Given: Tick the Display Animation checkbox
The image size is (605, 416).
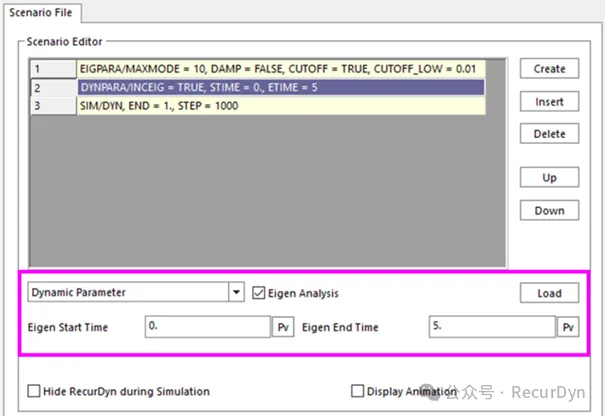Looking at the screenshot, I should [x=358, y=391].
